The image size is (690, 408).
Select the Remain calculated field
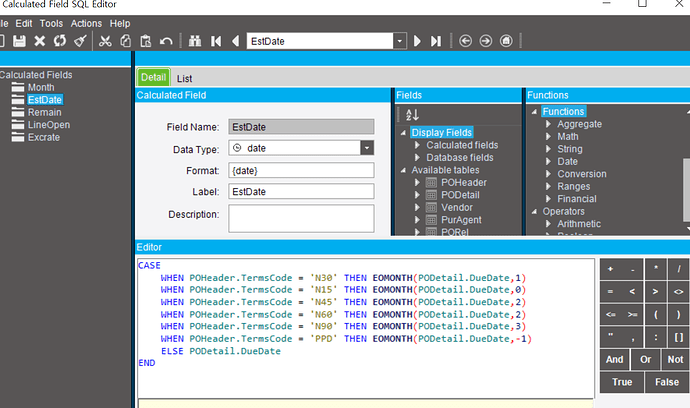[x=45, y=112]
